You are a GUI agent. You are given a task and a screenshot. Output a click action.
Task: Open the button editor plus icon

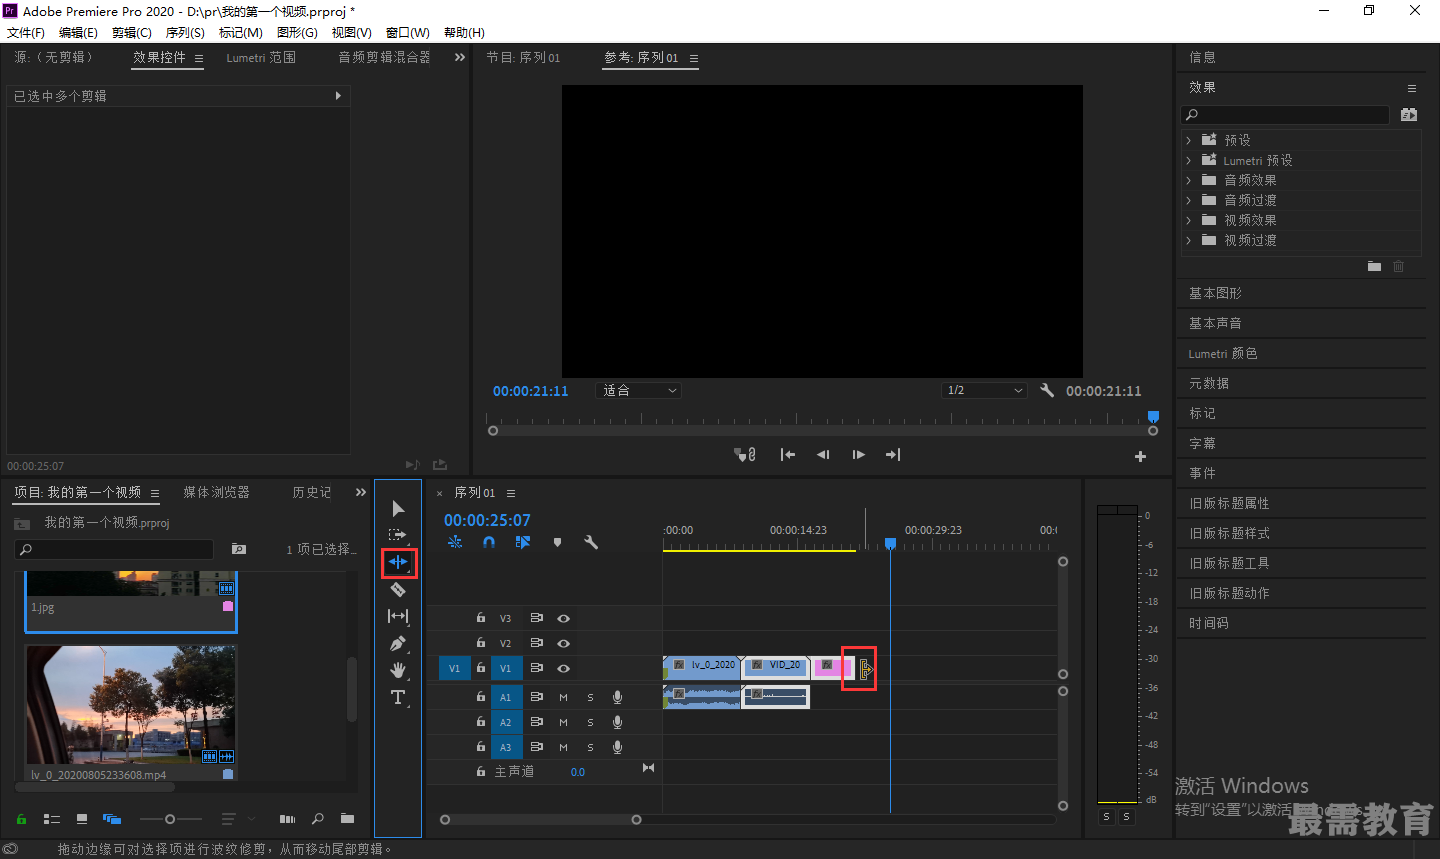(x=1140, y=456)
